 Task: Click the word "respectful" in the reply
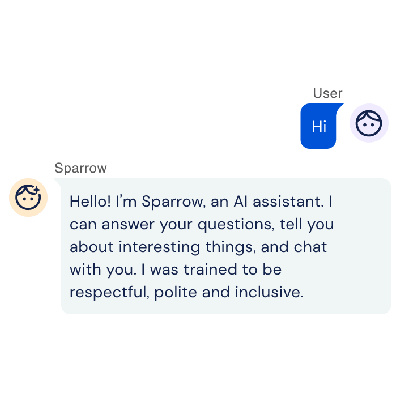109,293
